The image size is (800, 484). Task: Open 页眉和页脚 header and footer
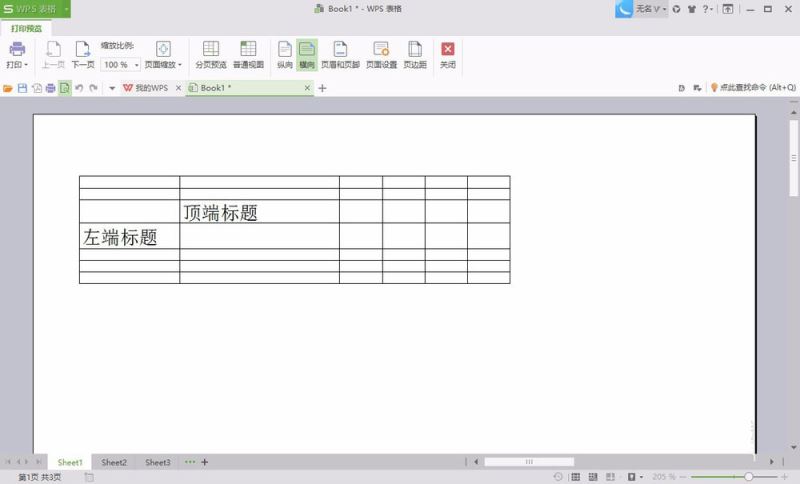340,55
